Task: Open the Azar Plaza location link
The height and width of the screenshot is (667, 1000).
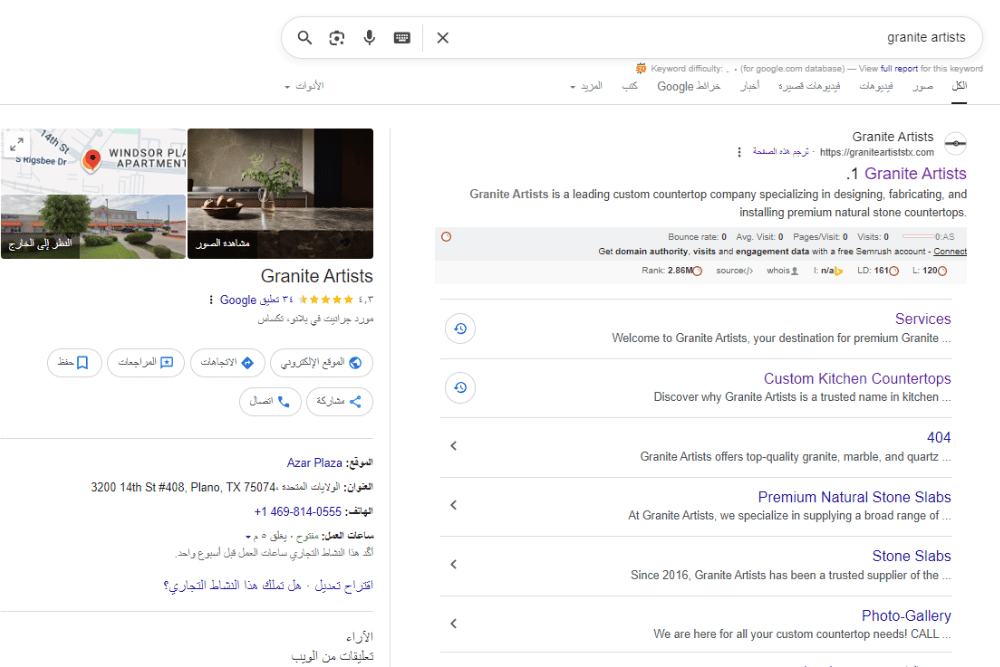Action: (x=314, y=463)
